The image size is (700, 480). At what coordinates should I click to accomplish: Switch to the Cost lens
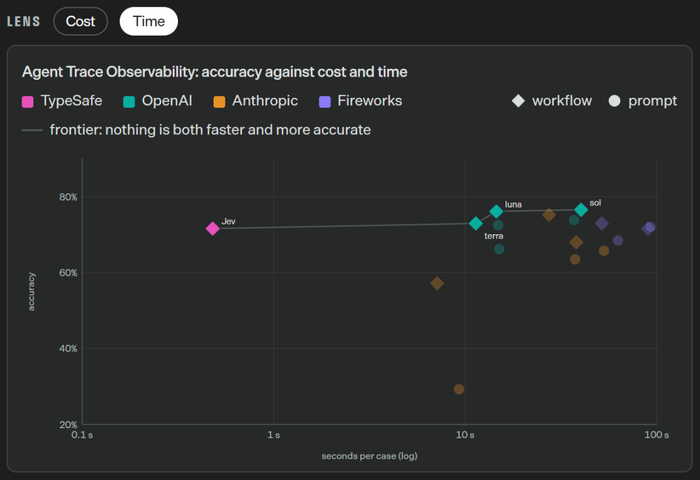click(x=80, y=21)
